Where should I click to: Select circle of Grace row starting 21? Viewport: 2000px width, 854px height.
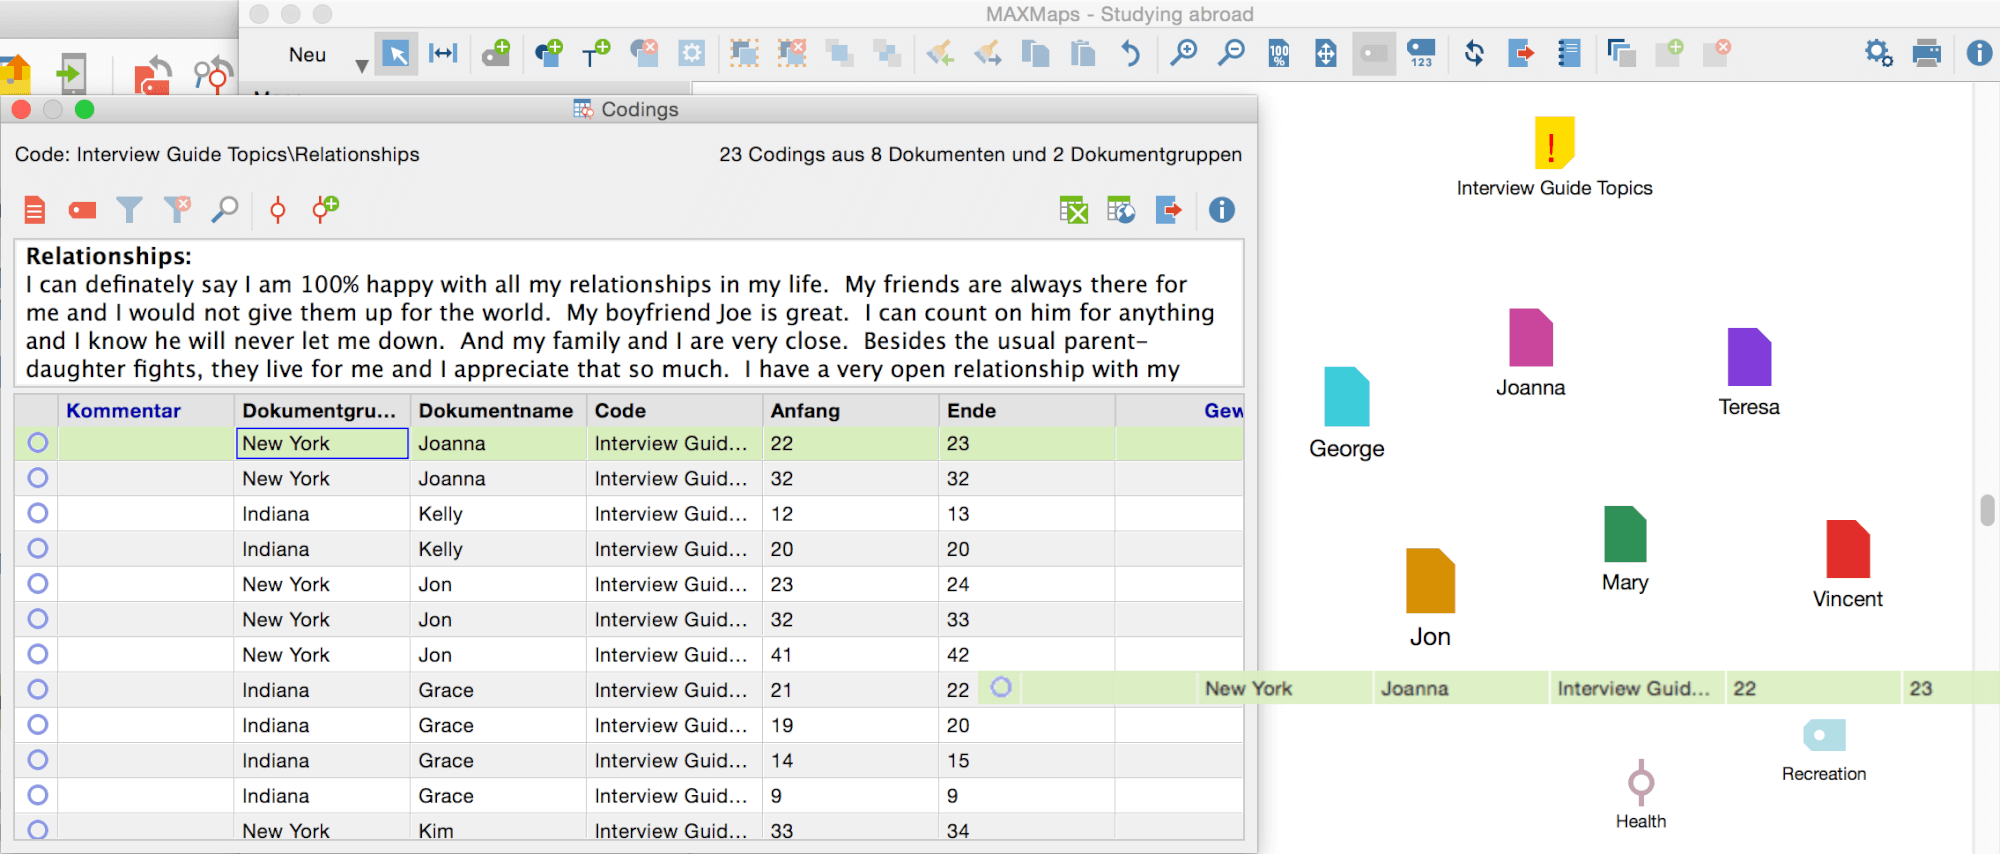tap(38, 689)
